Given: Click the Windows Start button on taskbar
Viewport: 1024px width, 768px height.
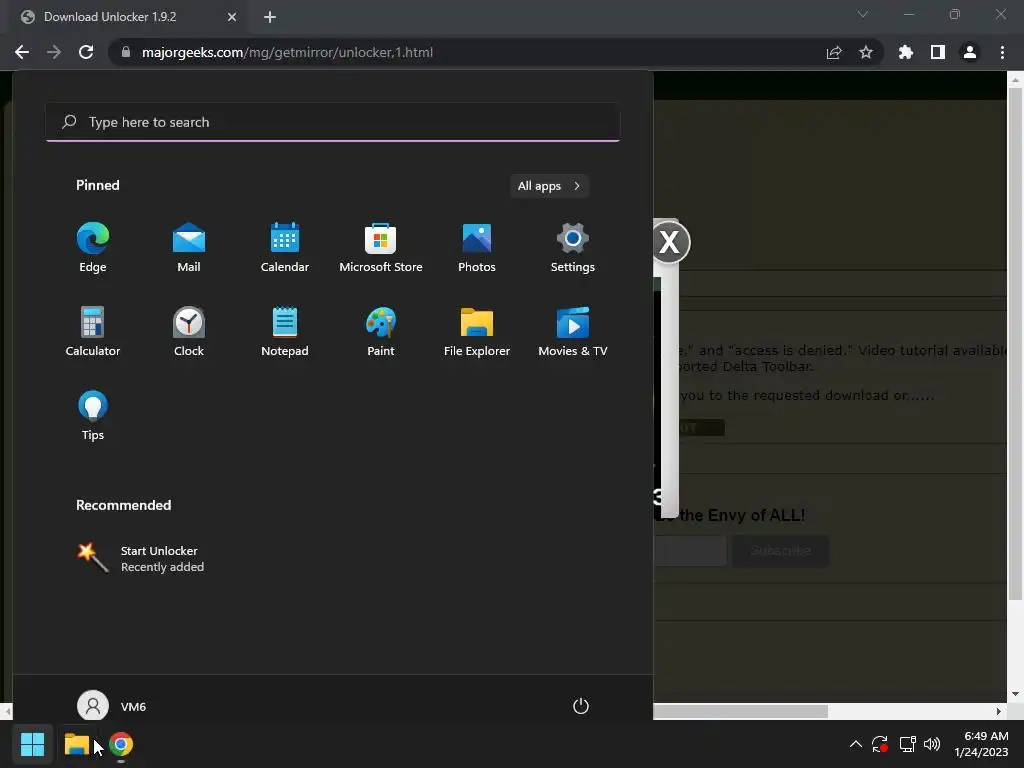Looking at the screenshot, I should click(33, 744).
